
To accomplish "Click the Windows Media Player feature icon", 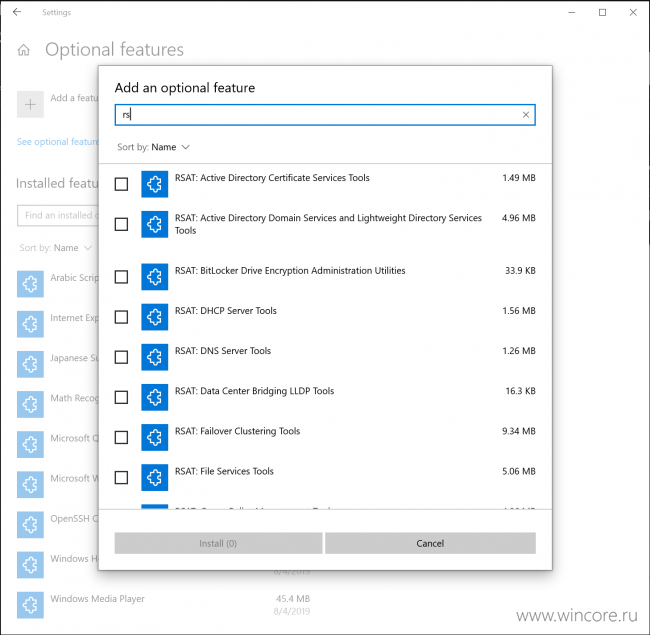I will pos(30,605).
